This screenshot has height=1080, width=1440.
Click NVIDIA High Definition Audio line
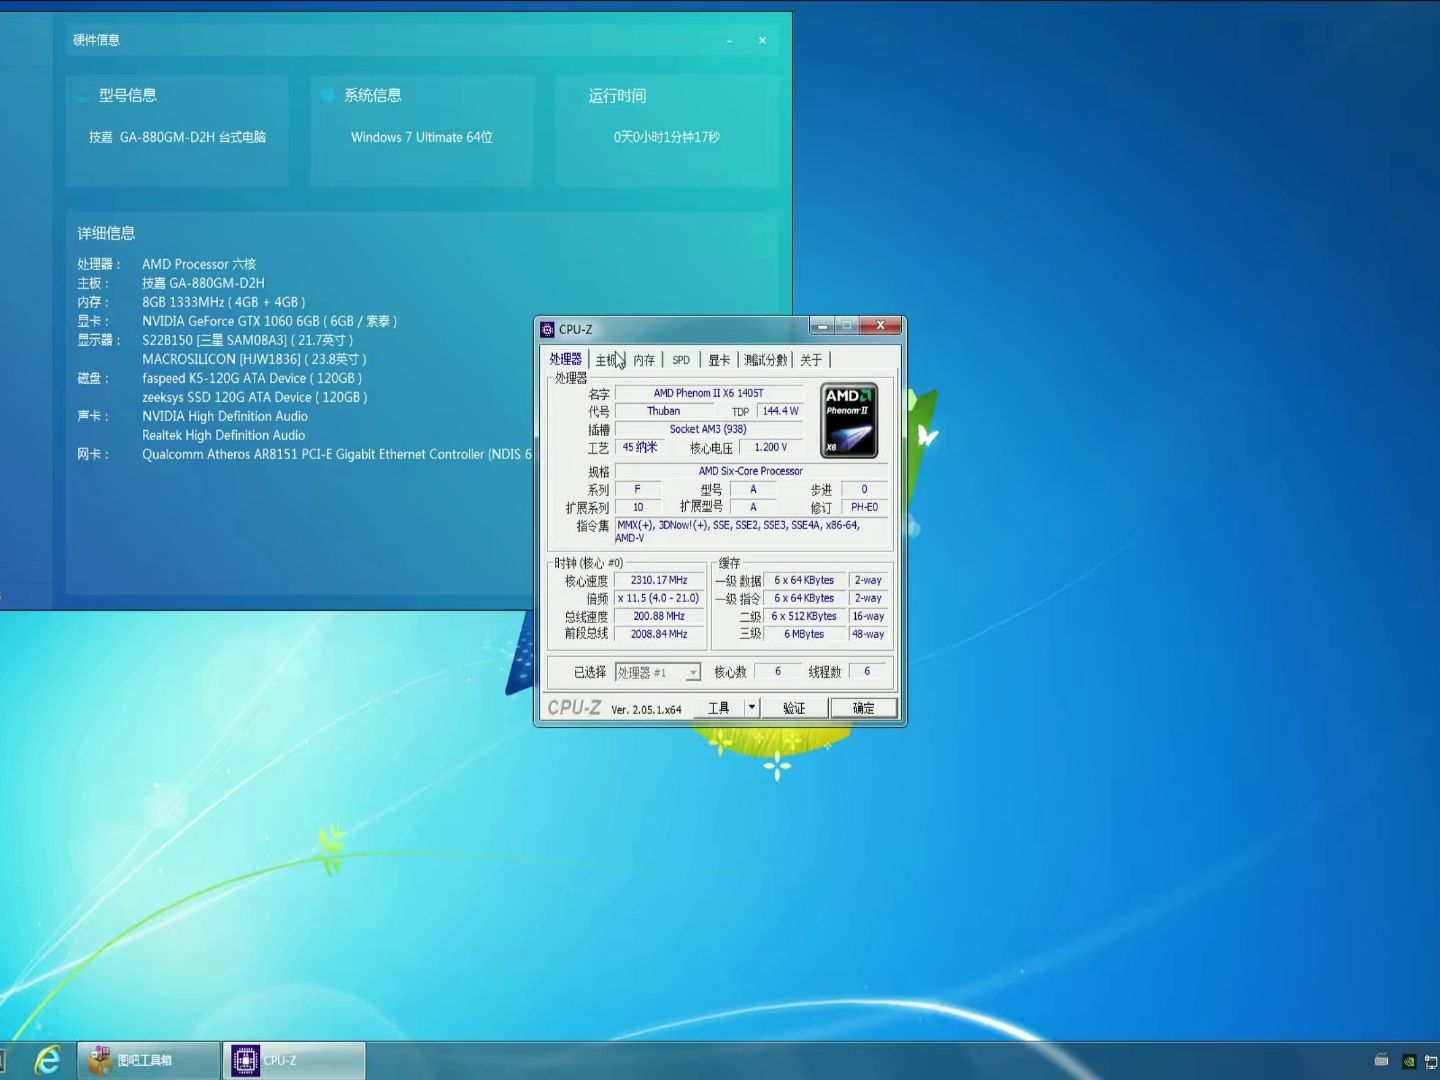(x=225, y=416)
